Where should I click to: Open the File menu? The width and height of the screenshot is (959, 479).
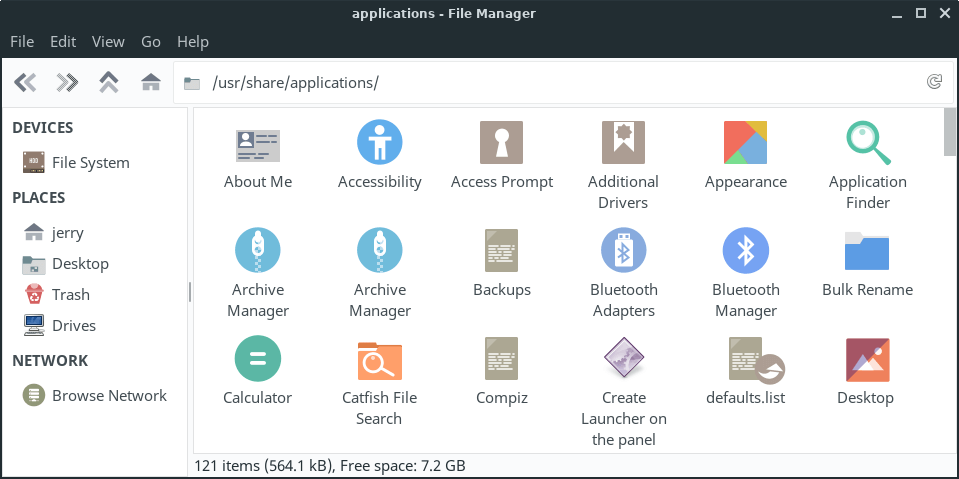tap(22, 41)
